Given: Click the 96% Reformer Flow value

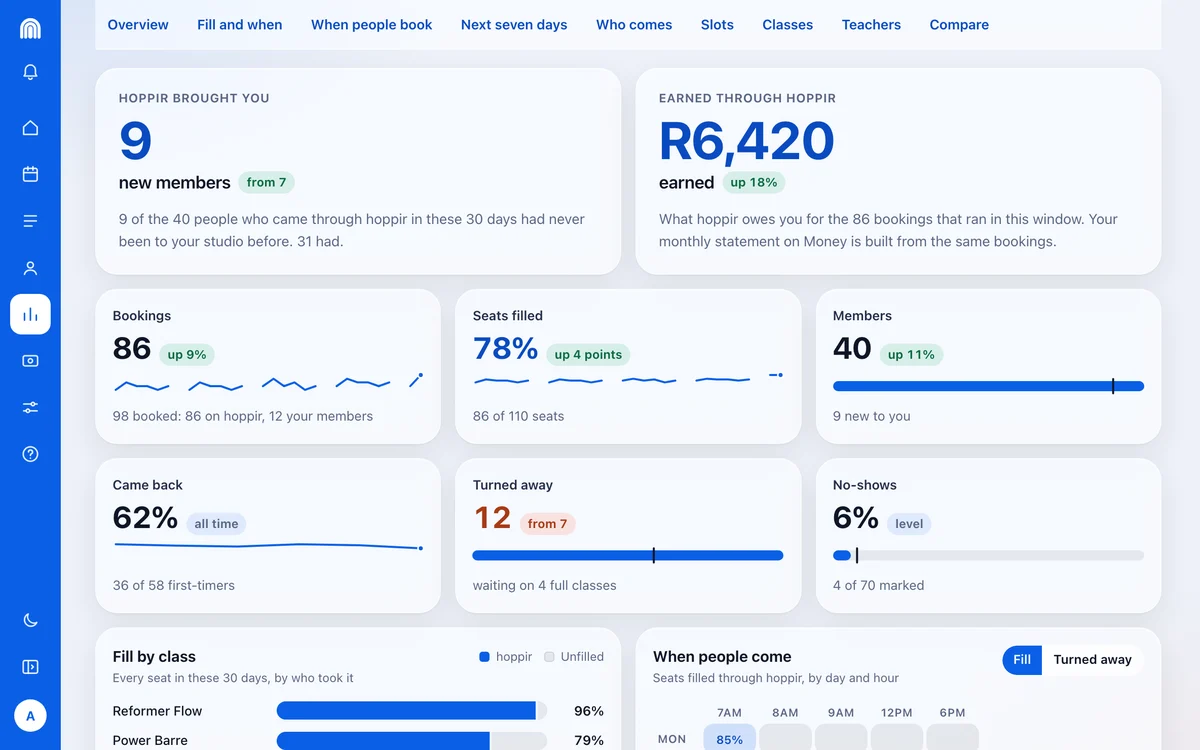Looking at the screenshot, I should click(589, 711).
